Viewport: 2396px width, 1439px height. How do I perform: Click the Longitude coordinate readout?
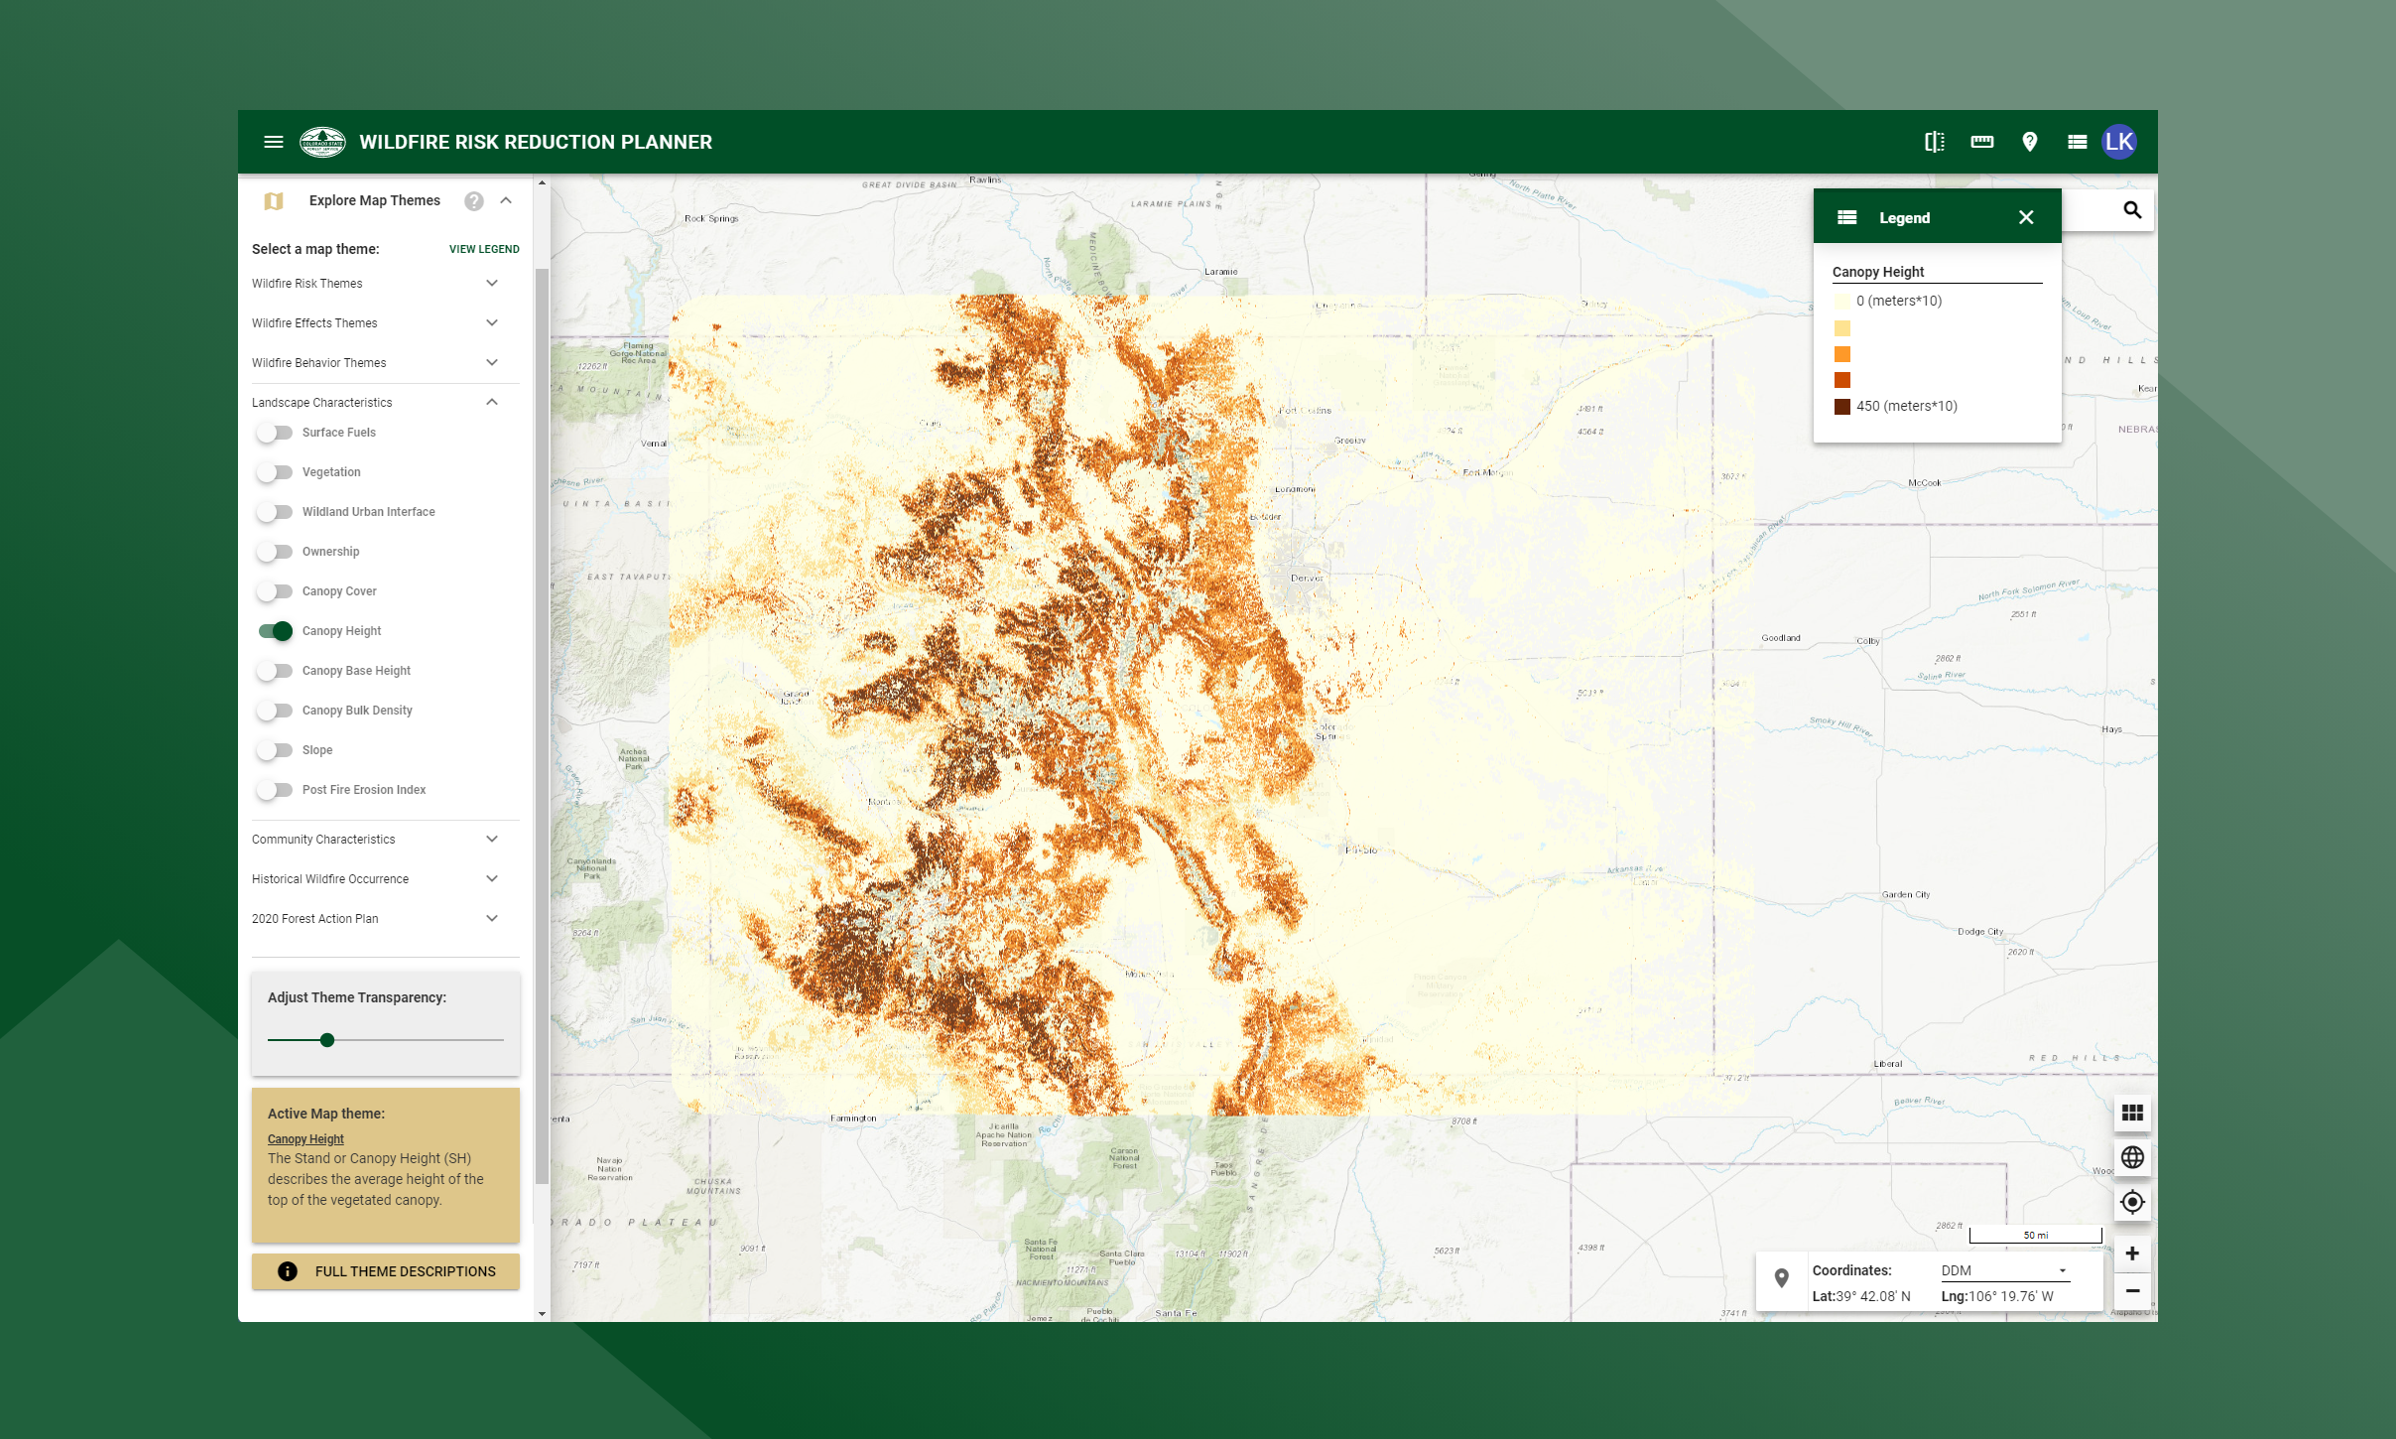point(1997,1296)
